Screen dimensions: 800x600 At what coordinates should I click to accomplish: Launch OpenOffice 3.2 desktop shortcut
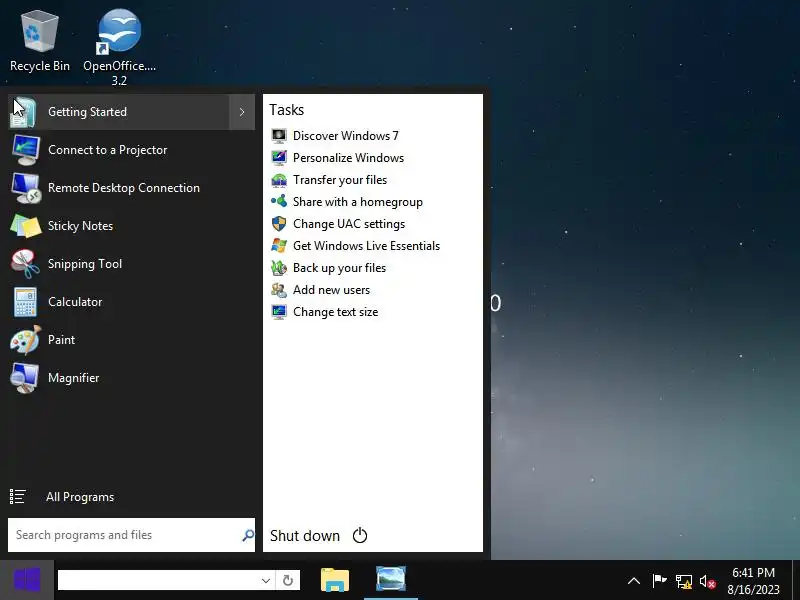click(119, 47)
